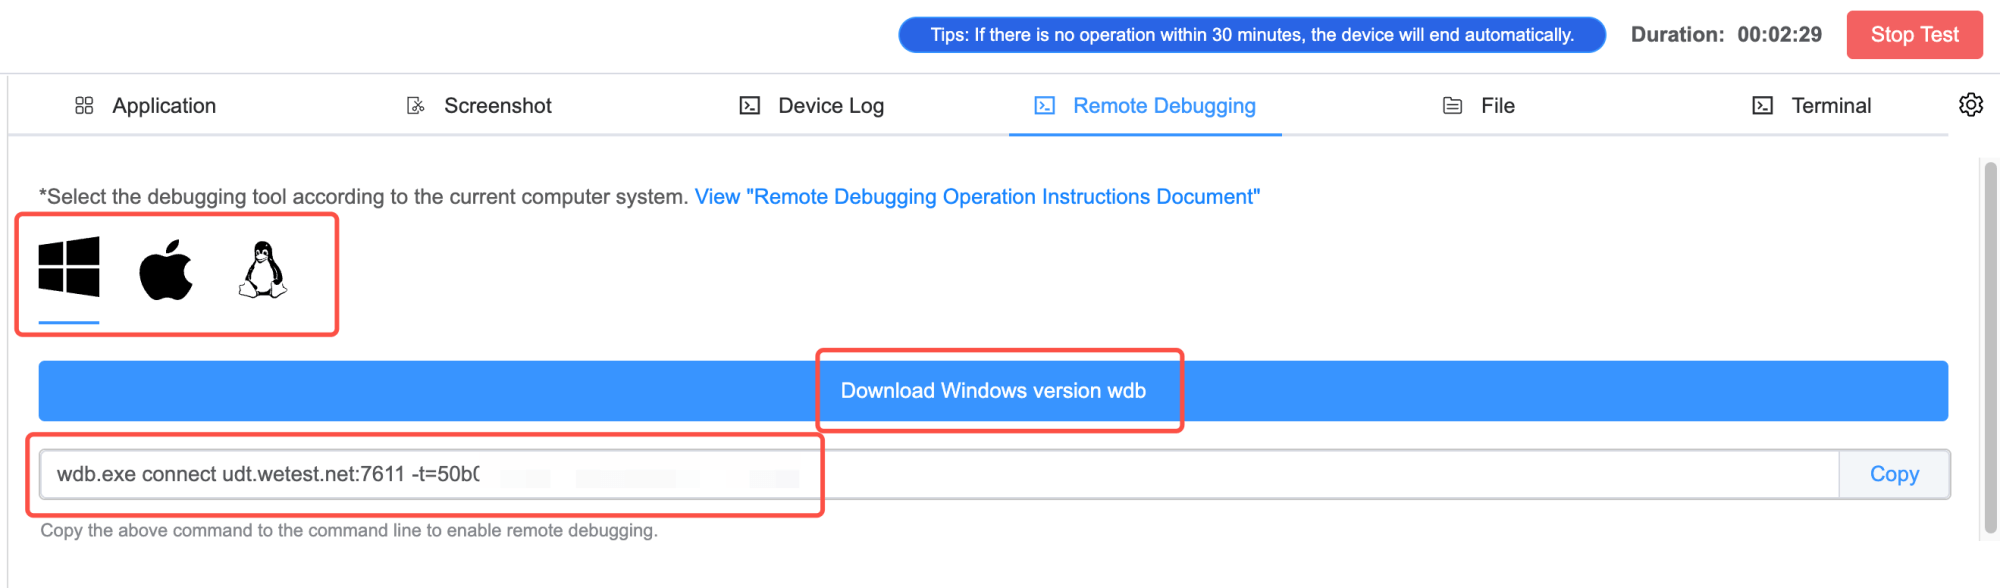2000x588 pixels.
Task: Click the "Select the debugging tool" instruction text
Action: (x=364, y=197)
